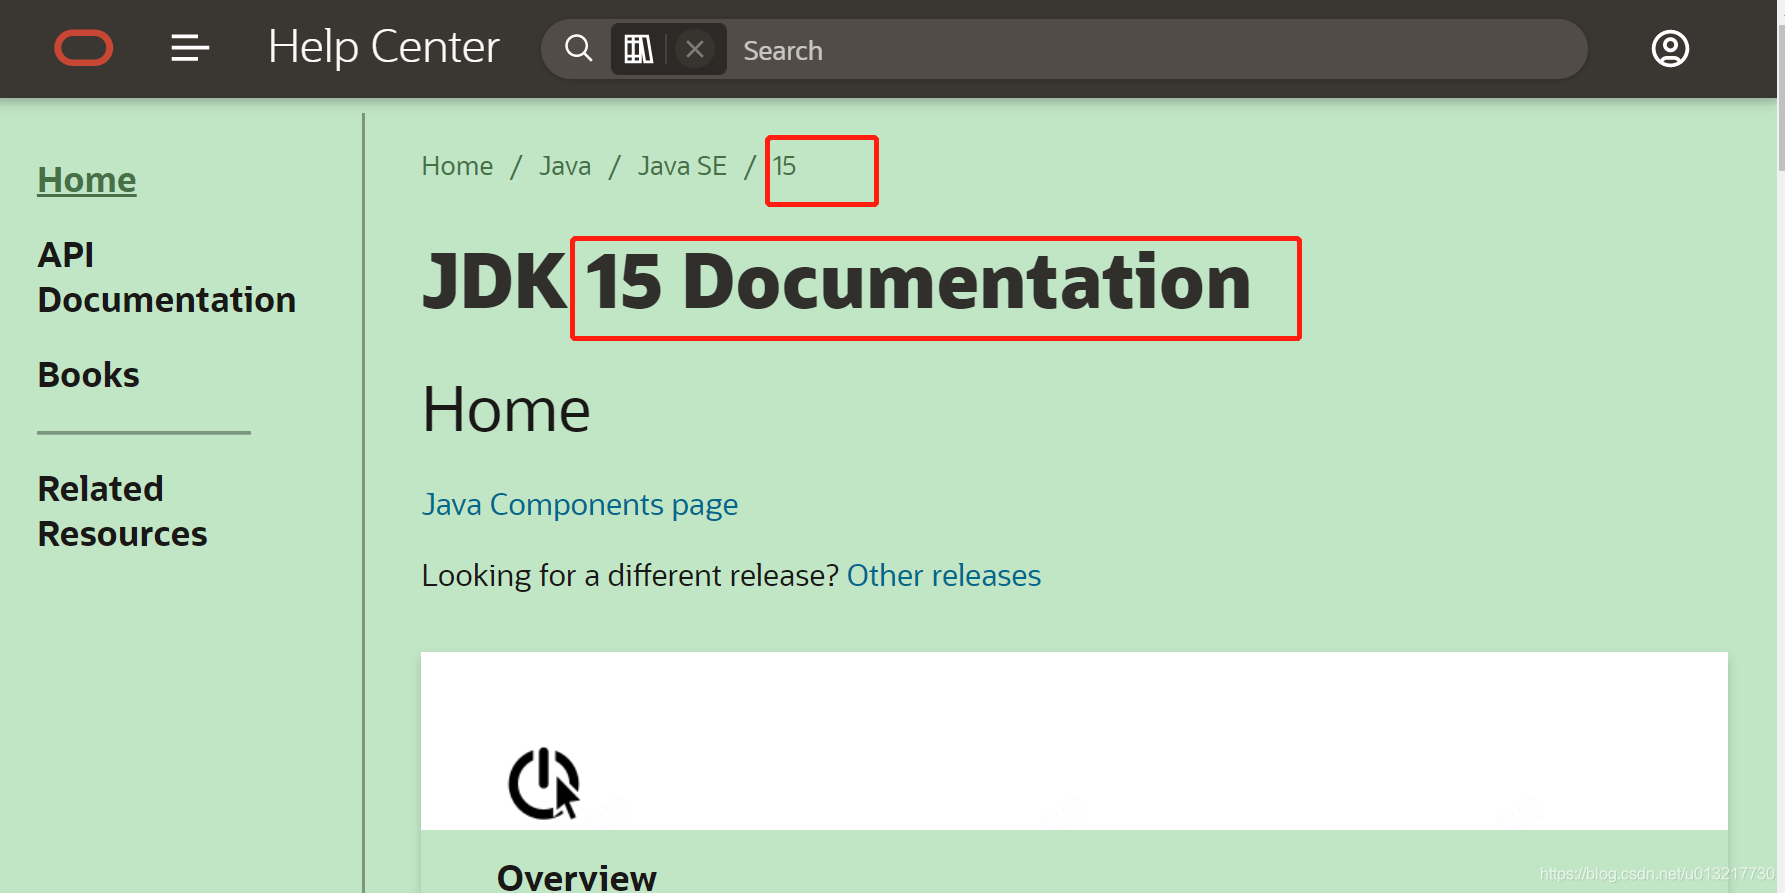This screenshot has height=893, width=1785.
Task: Click the 15 breadcrumb item
Action: coord(785,166)
